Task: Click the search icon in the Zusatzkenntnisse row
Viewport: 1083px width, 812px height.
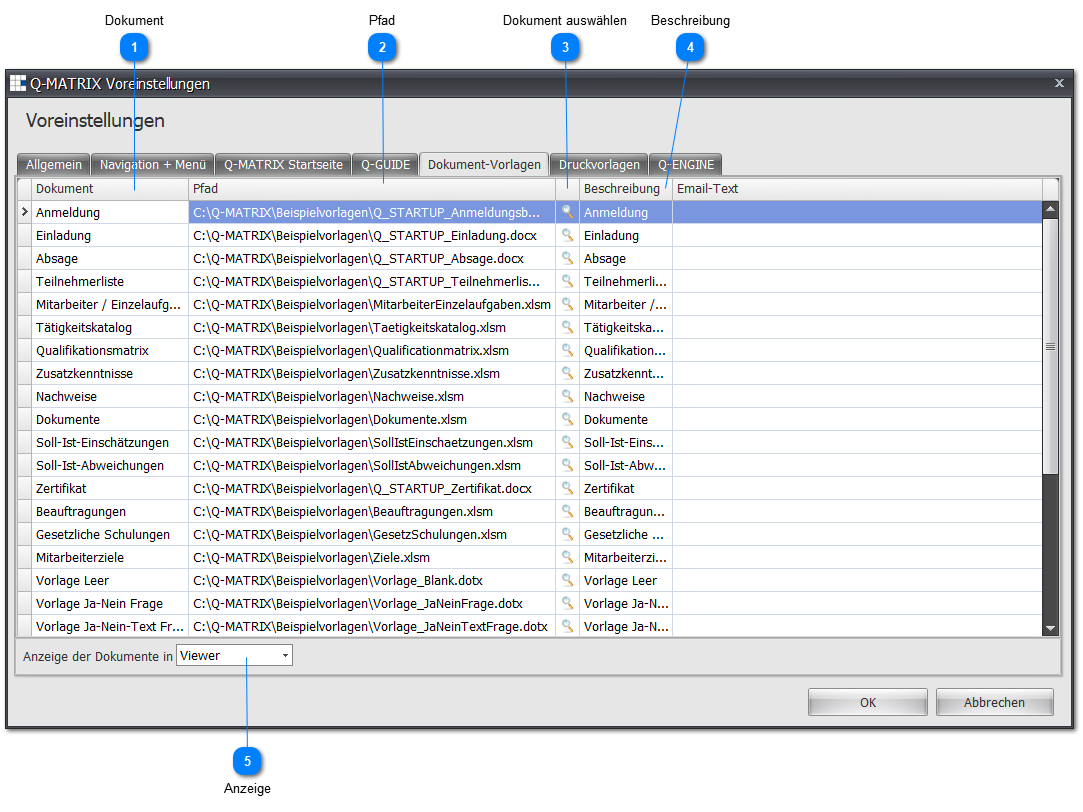Action: tap(567, 373)
